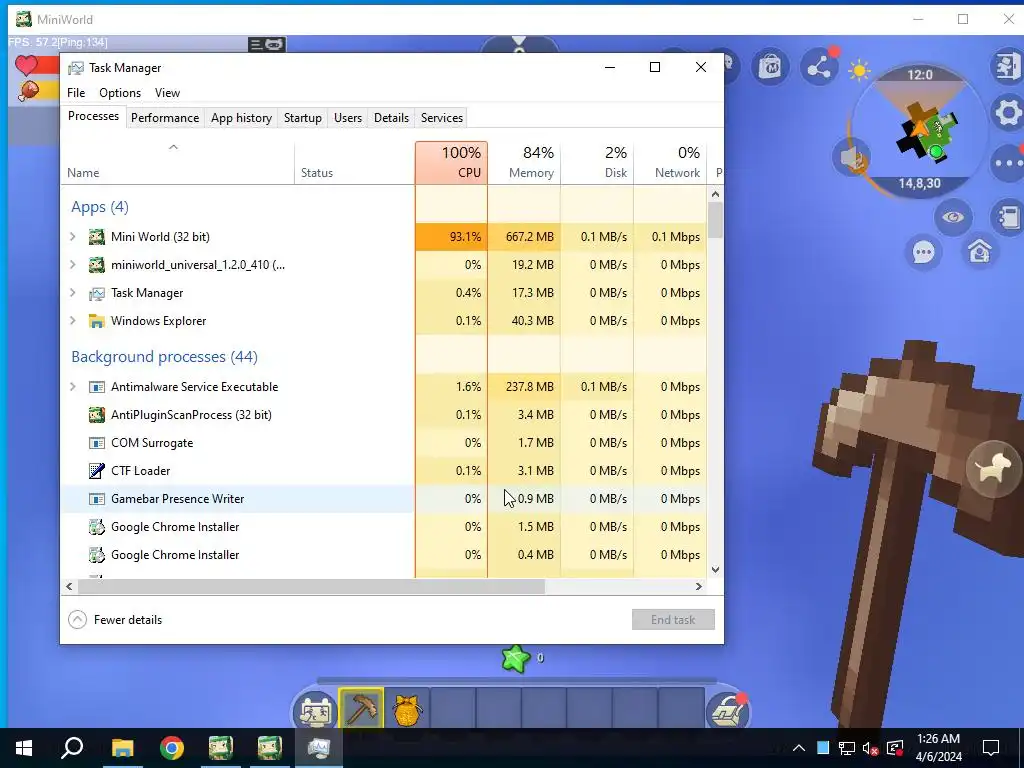Click the green star icon

coord(516,658)
